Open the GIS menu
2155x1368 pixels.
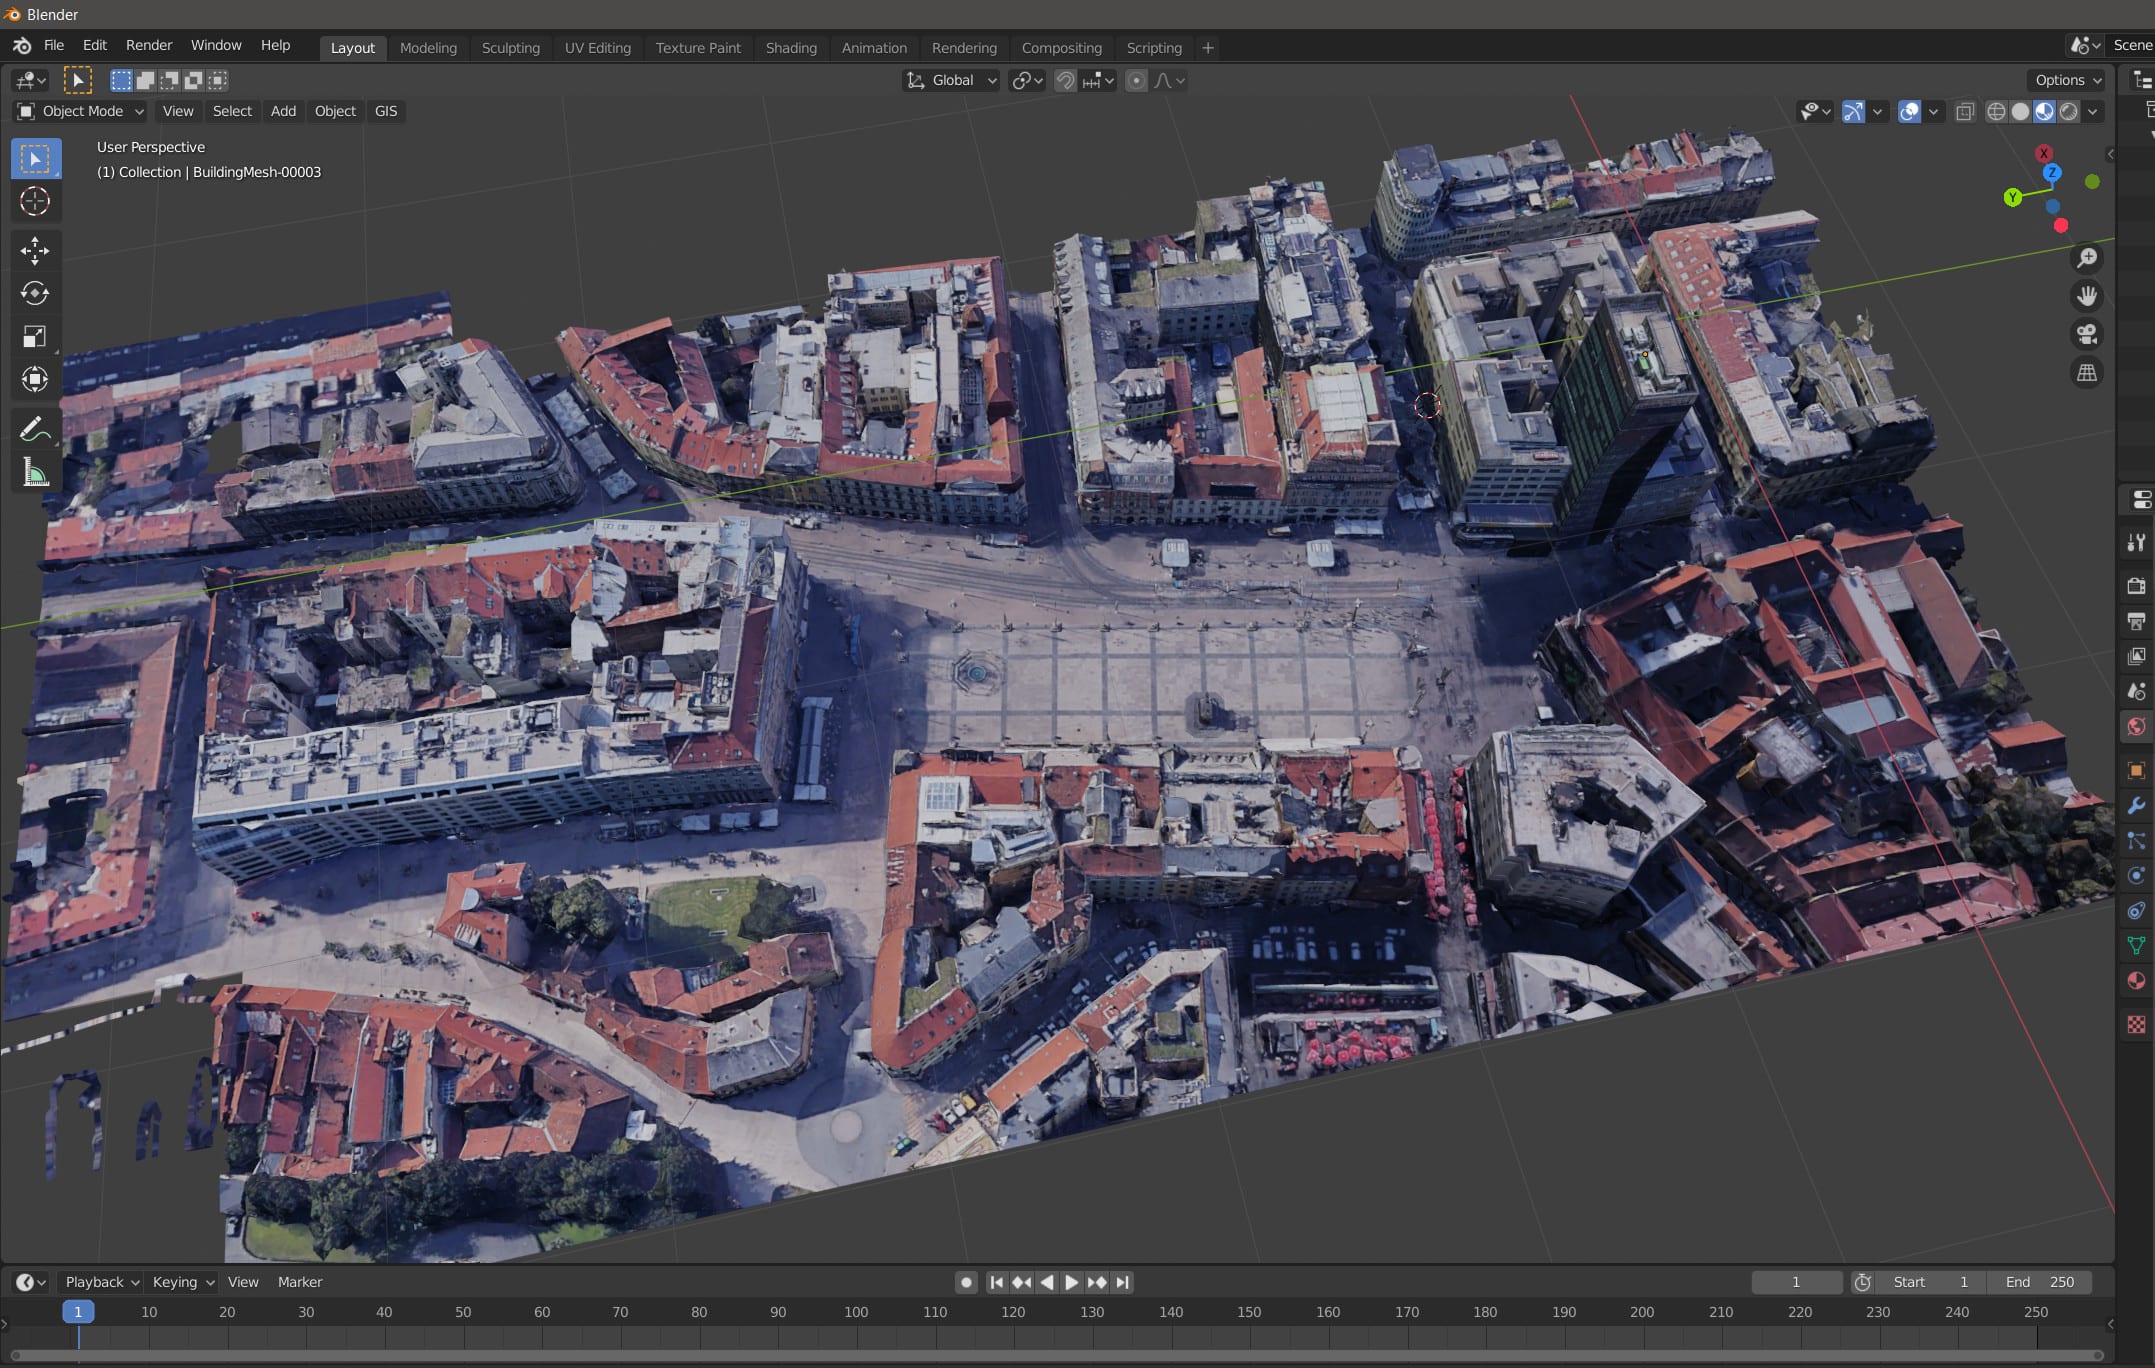386,111
